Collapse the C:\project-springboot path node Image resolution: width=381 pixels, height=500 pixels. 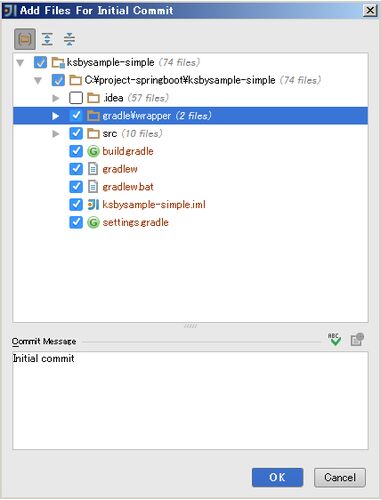point(38,80)
